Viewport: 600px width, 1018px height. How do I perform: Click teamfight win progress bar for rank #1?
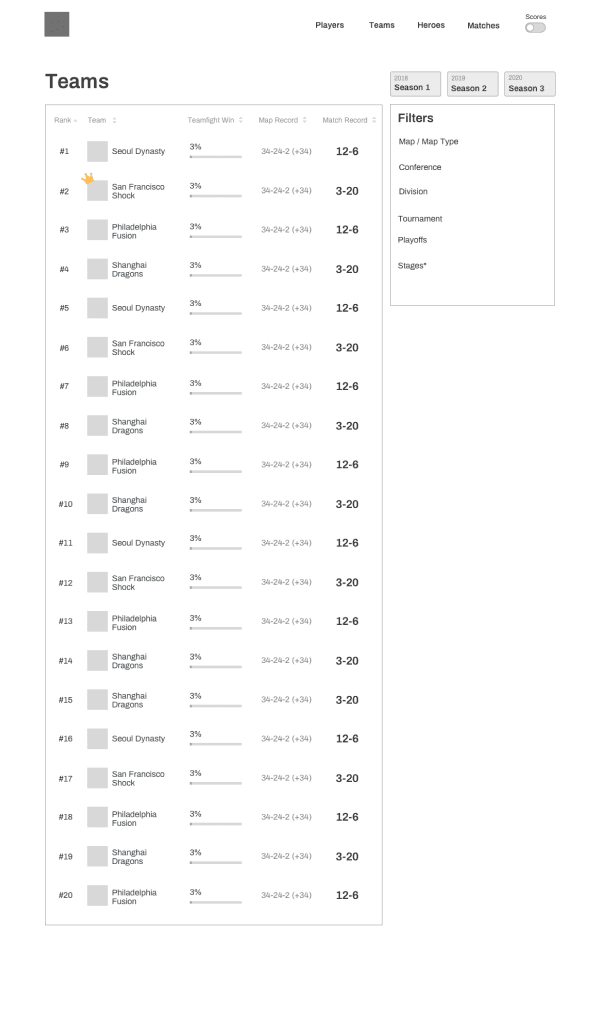point(216,157)
